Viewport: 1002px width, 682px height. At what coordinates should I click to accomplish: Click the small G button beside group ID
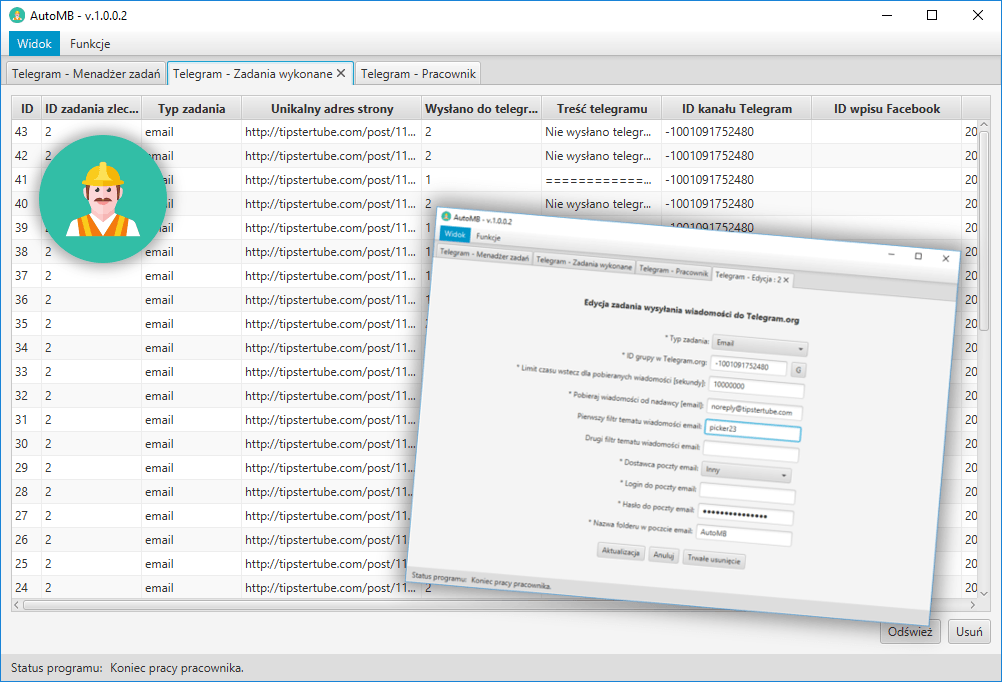tap(797, 369)
